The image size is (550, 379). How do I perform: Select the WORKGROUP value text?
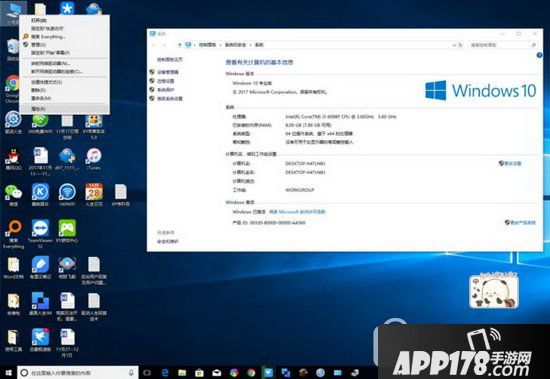300,190
